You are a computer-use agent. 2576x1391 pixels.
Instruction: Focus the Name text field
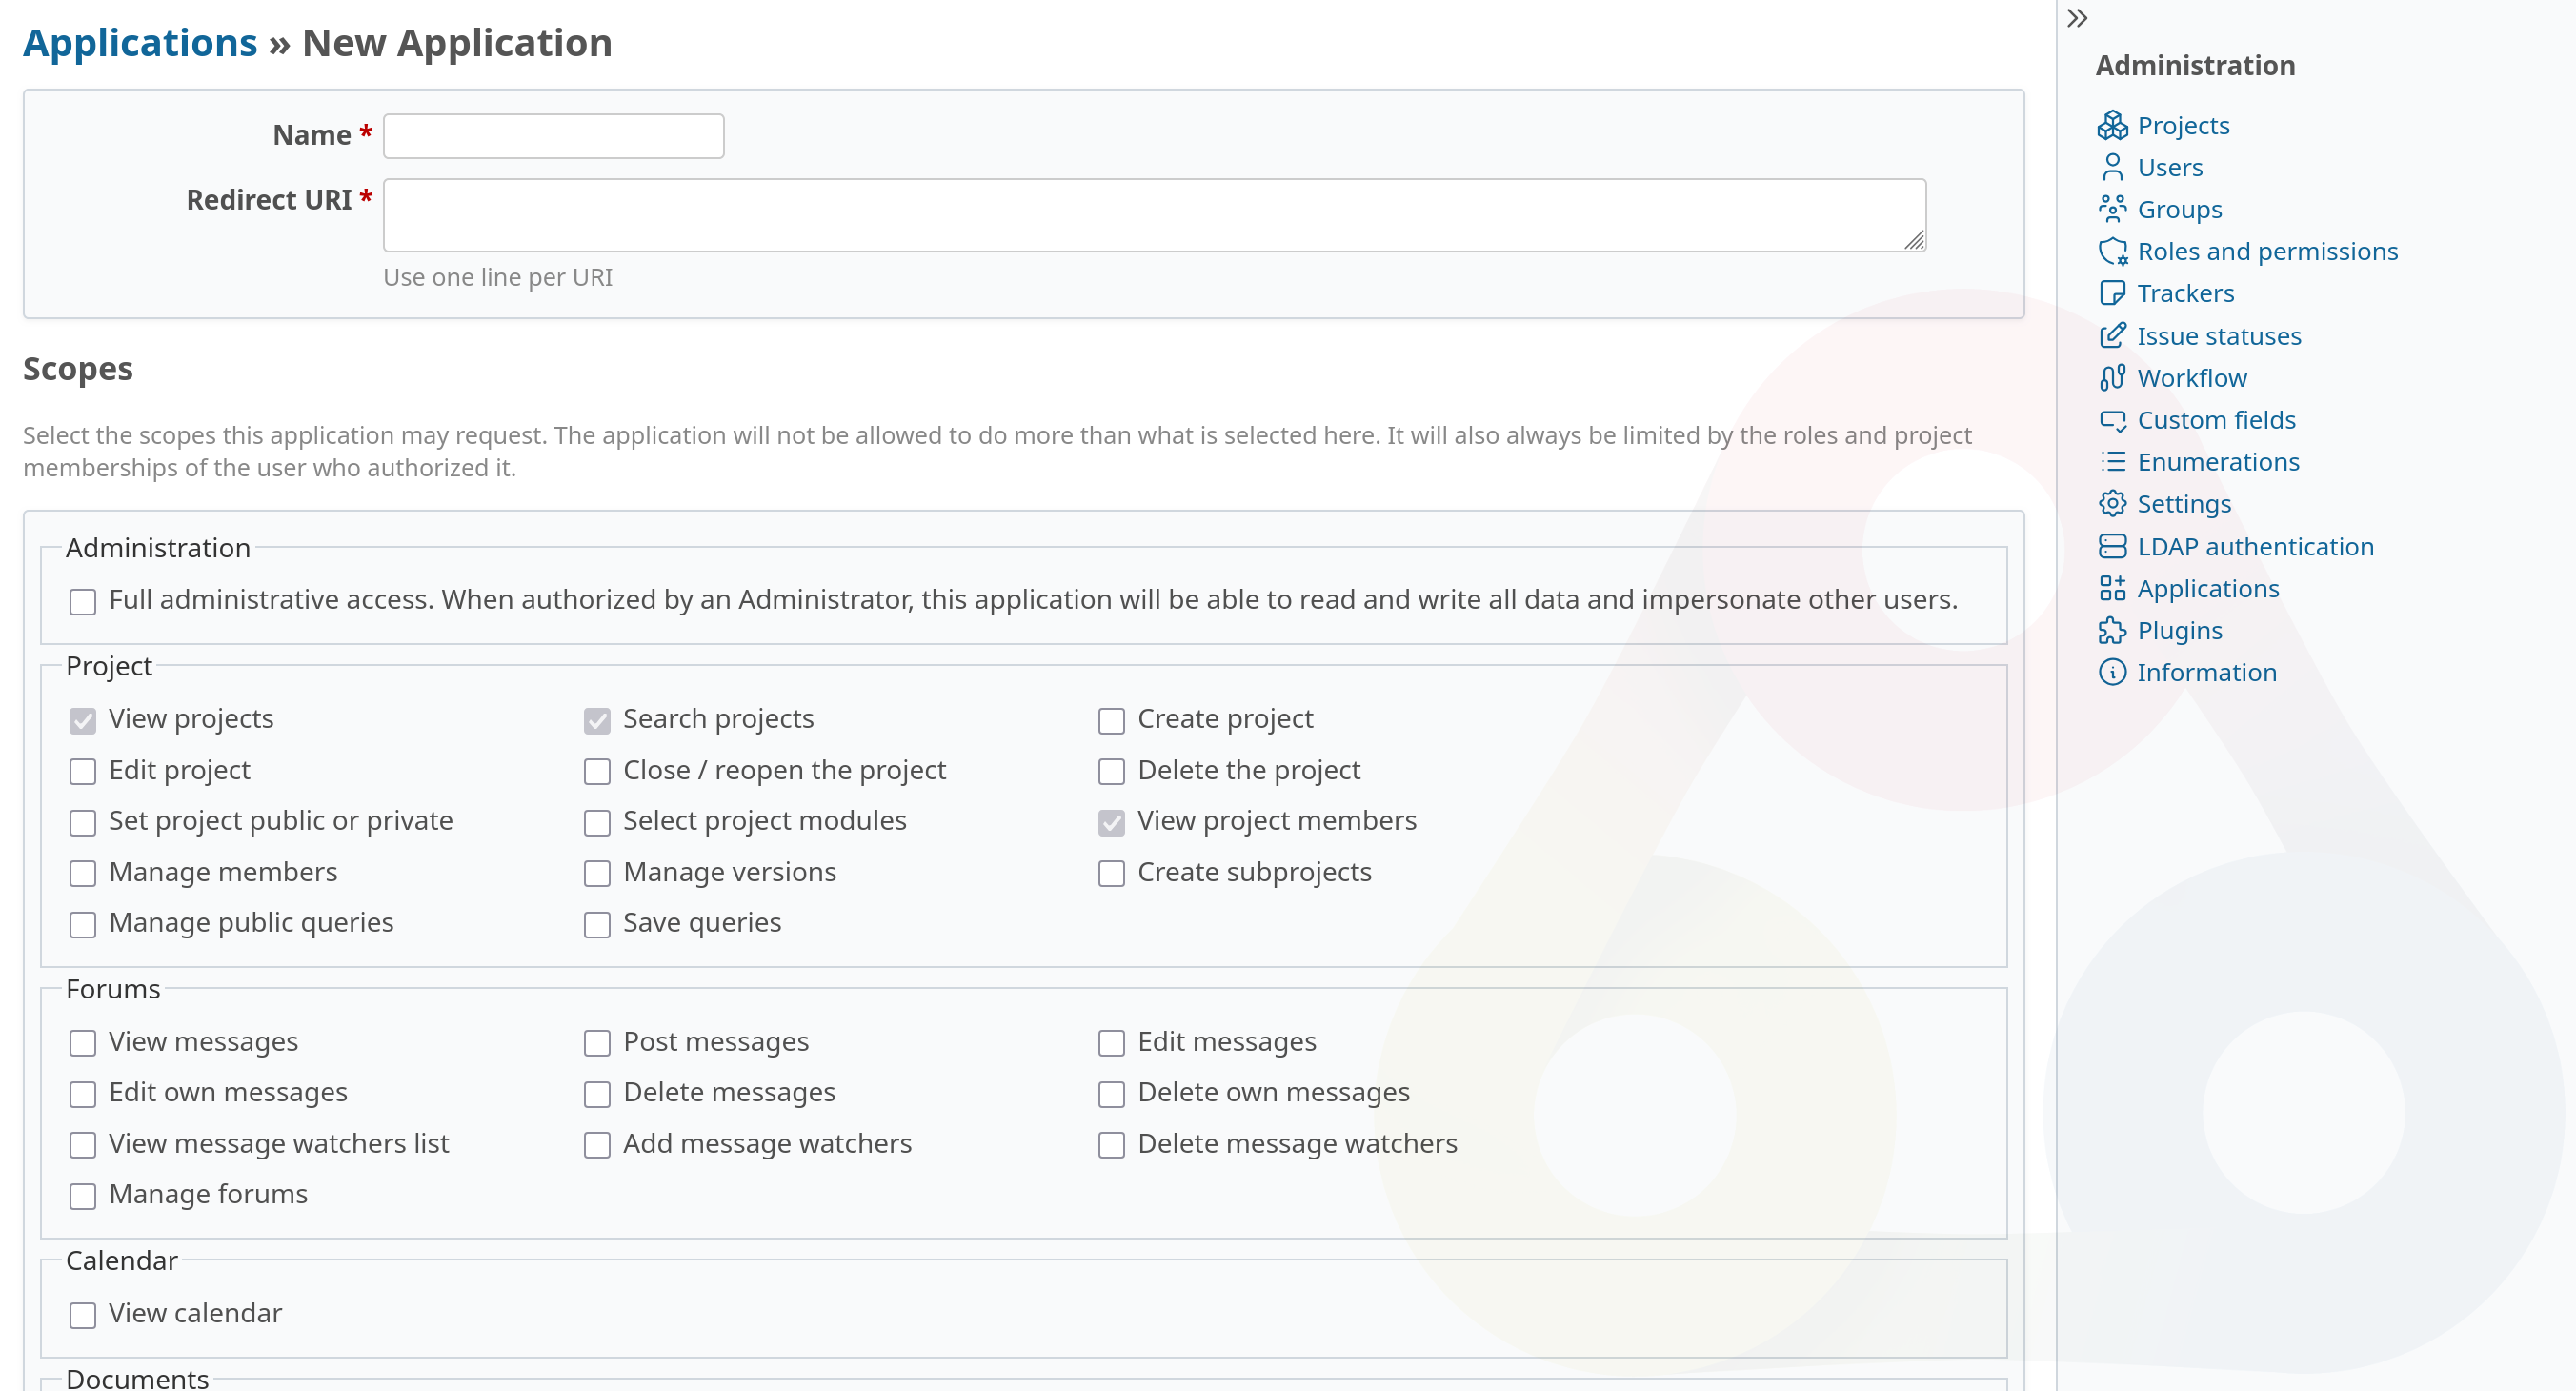[x=553, y=136]
